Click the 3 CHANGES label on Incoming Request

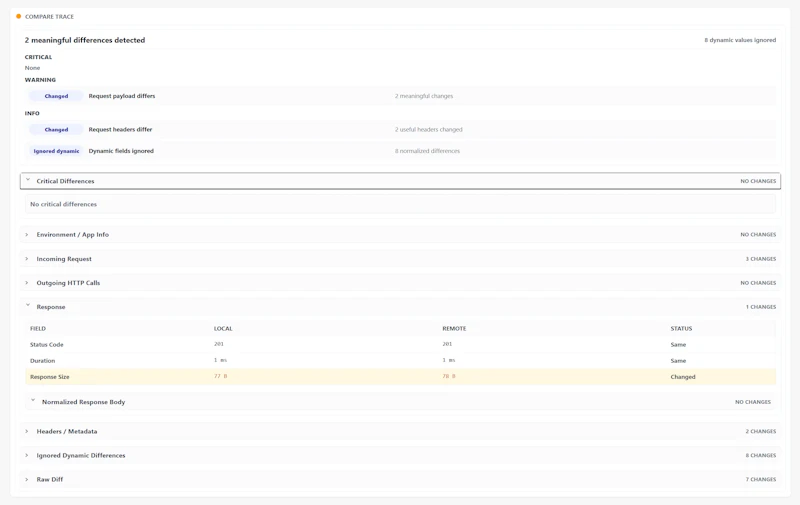(761, 259)
